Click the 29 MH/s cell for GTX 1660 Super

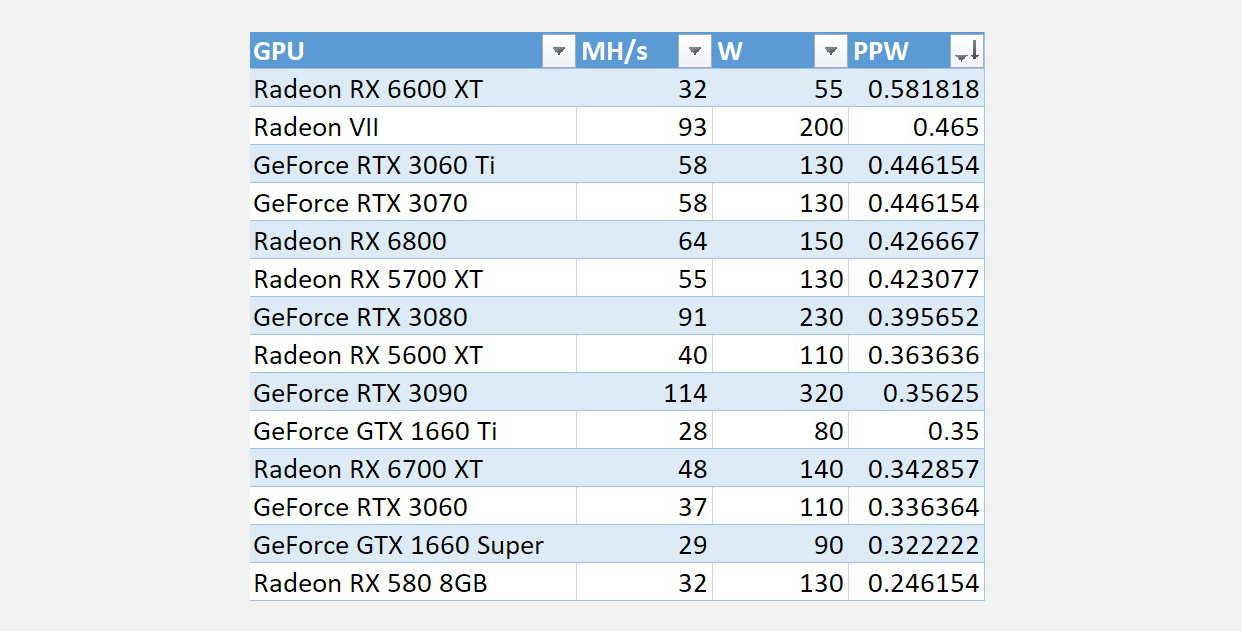(x=645, y=545)
